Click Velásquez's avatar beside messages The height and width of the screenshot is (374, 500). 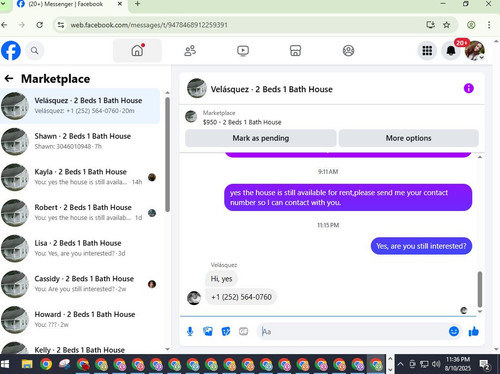click(x=194, y=298)
